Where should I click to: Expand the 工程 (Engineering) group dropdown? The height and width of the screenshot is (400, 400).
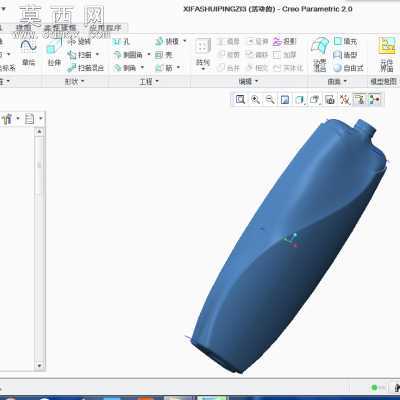pos(157,81)
